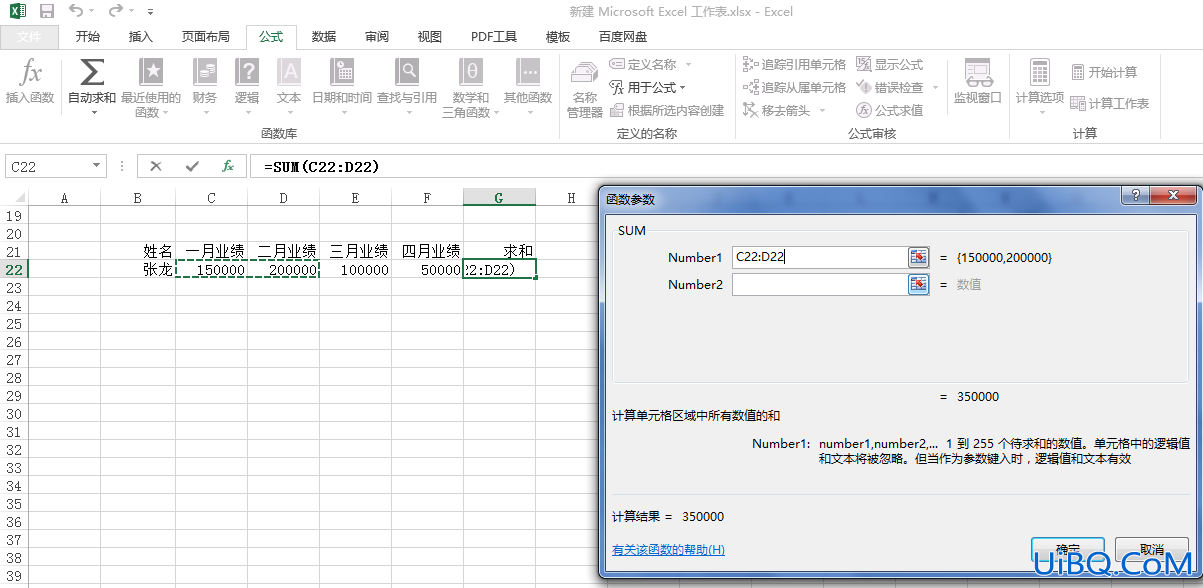Select column H header

571,197
